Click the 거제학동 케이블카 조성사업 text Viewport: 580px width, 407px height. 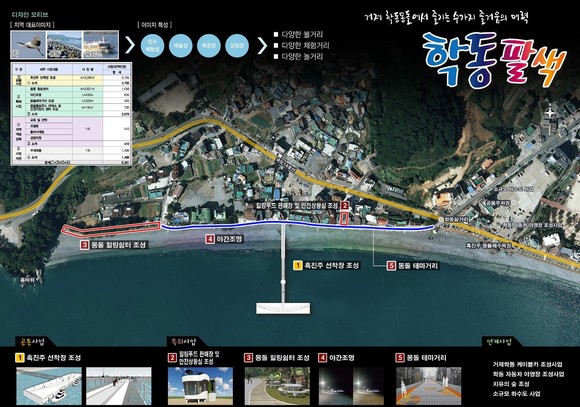pos(527,364)
